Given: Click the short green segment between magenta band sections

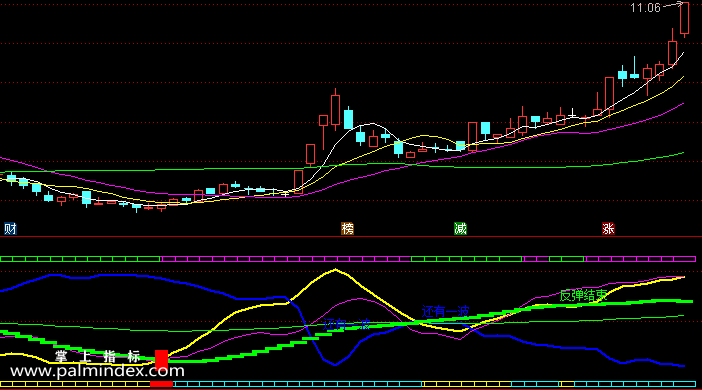Looking at the screenshot, I should [566, 259].
